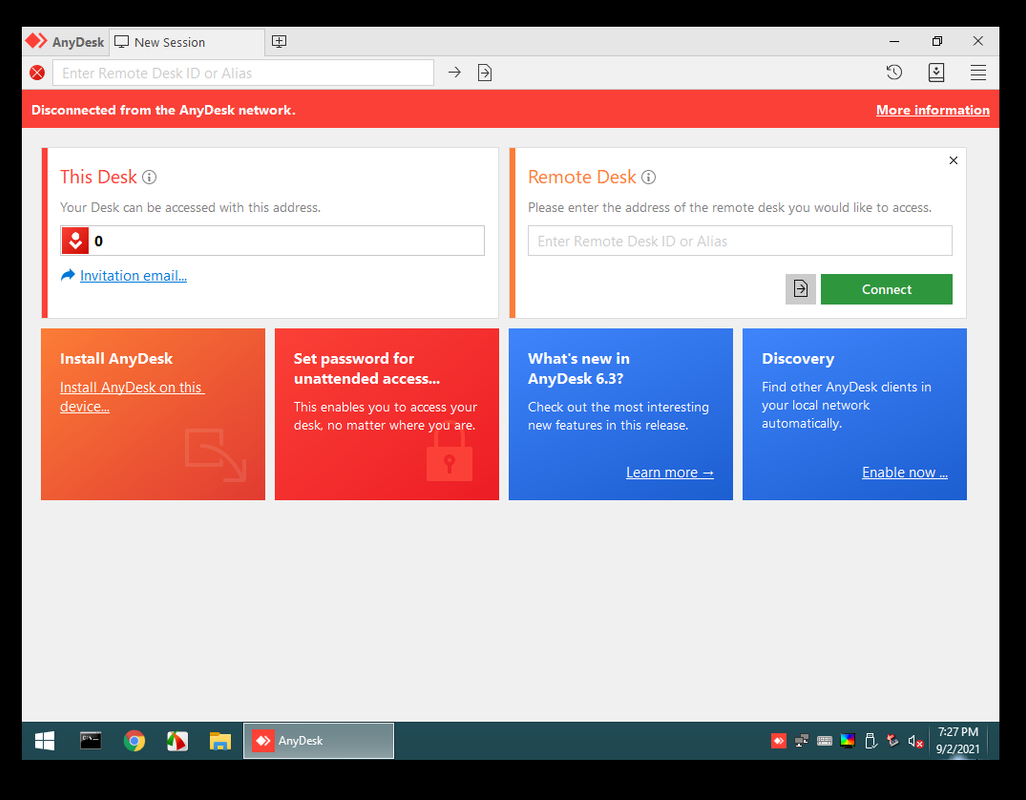The height and width of the screenshot is (800, 1026).
Task: Click the red pen-like icon in the system tray
Action: click(x=893, y=741)
